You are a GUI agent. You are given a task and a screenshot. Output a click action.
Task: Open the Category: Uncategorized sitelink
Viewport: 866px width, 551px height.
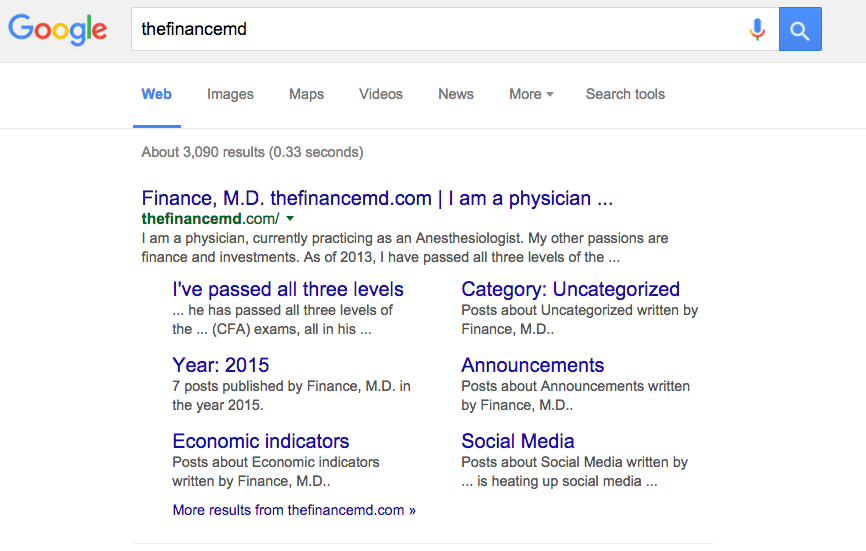coord(570,289)
